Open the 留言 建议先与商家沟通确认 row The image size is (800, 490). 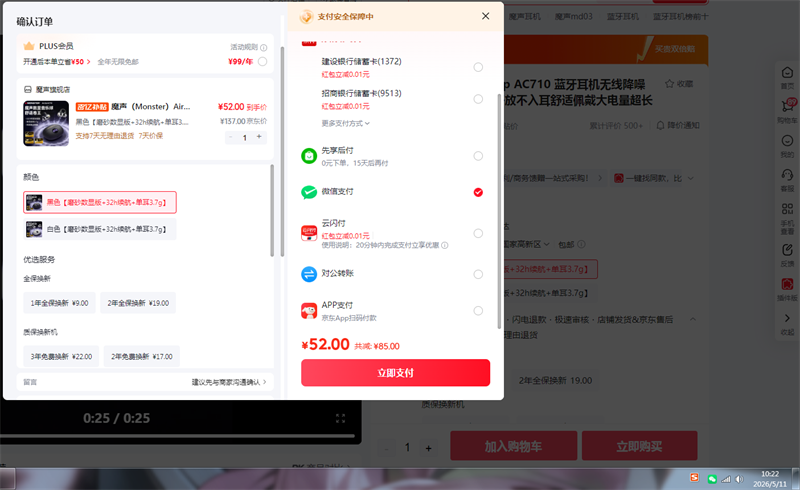pyautogui.click(x=145, y=382)
